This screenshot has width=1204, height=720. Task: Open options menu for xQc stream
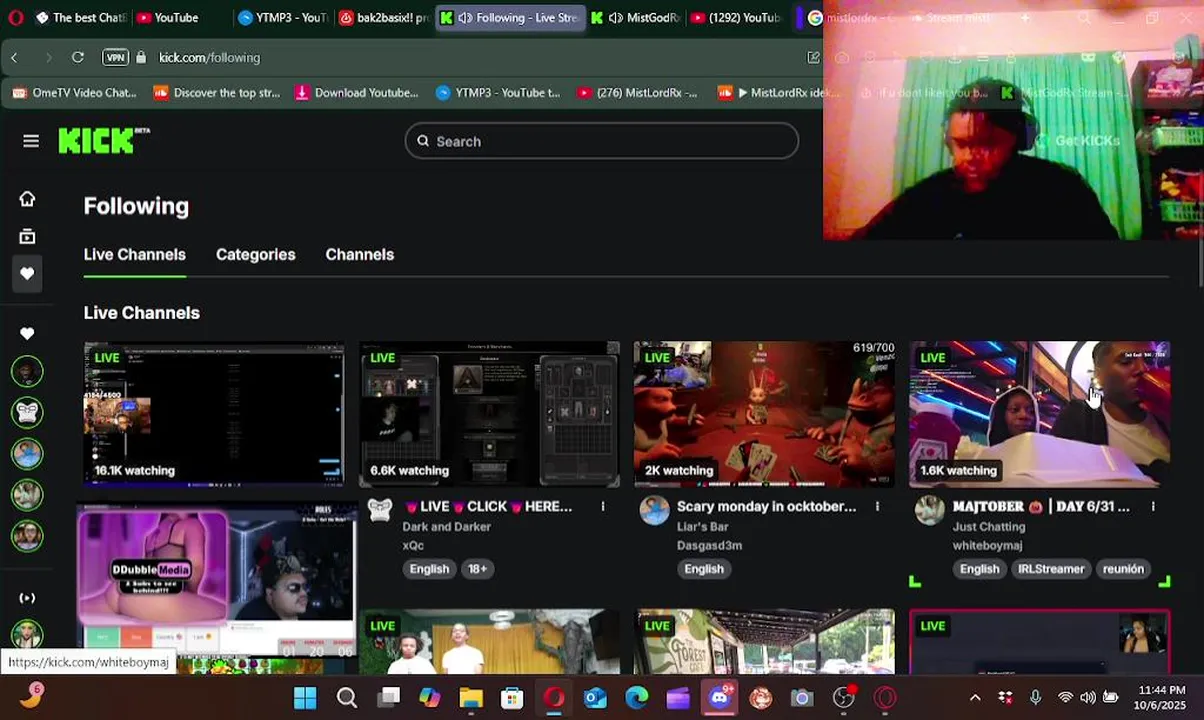click(603, 507)
